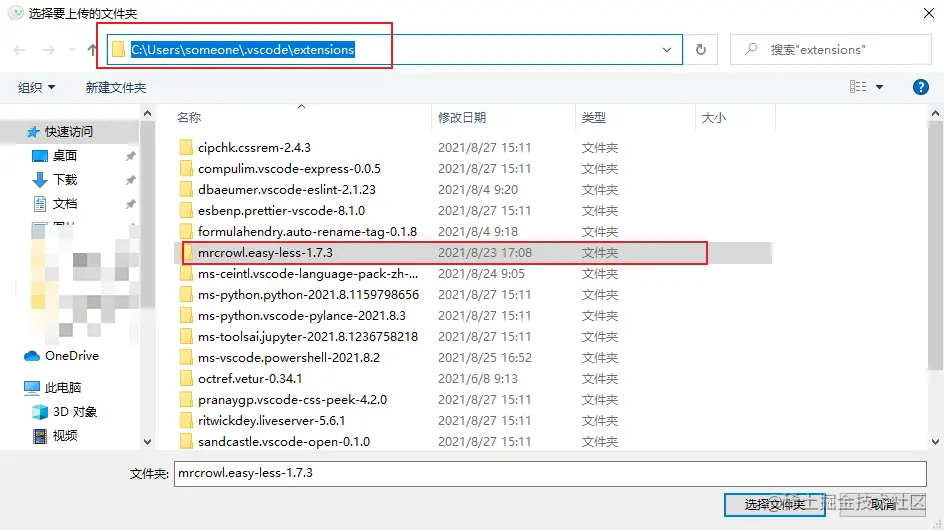
Task: Unpin 下载 via its pin icon
Action: point(130,180)
